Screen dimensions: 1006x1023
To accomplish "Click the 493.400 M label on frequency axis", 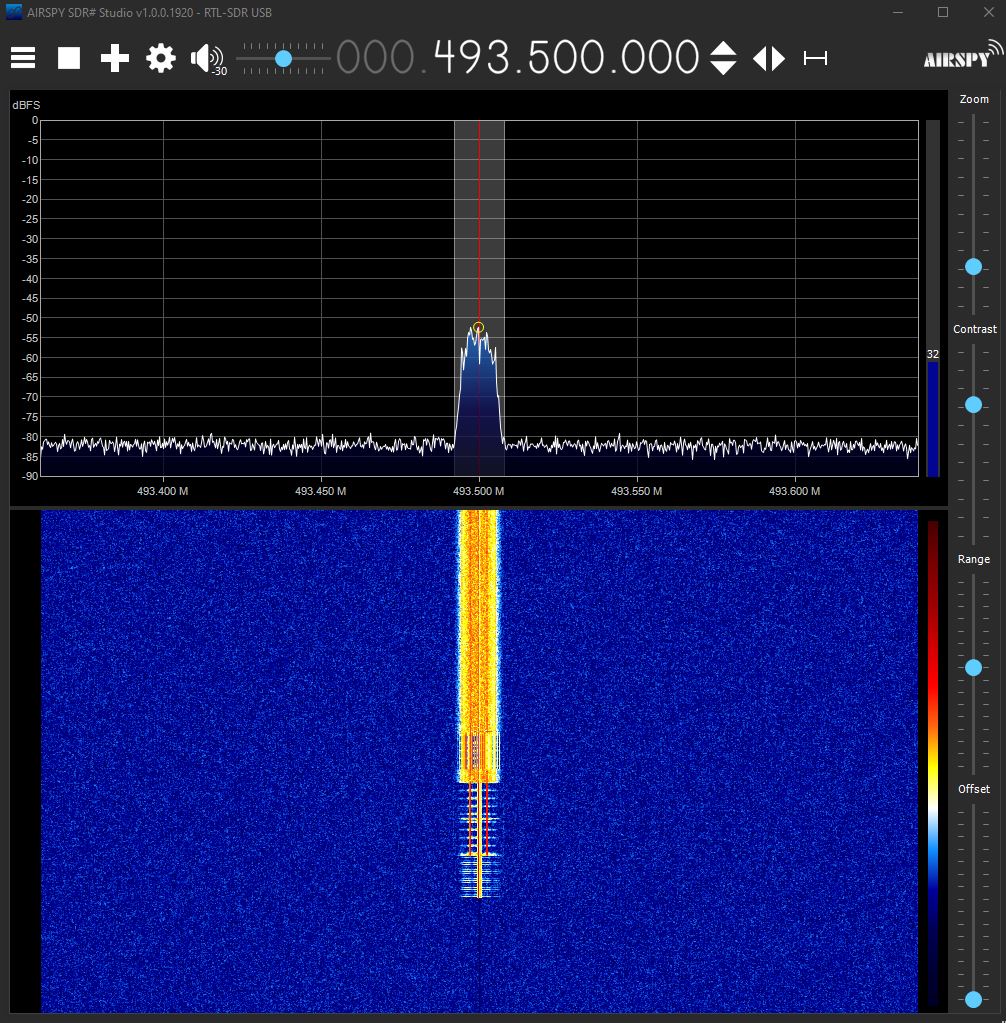I will [163, 491].
